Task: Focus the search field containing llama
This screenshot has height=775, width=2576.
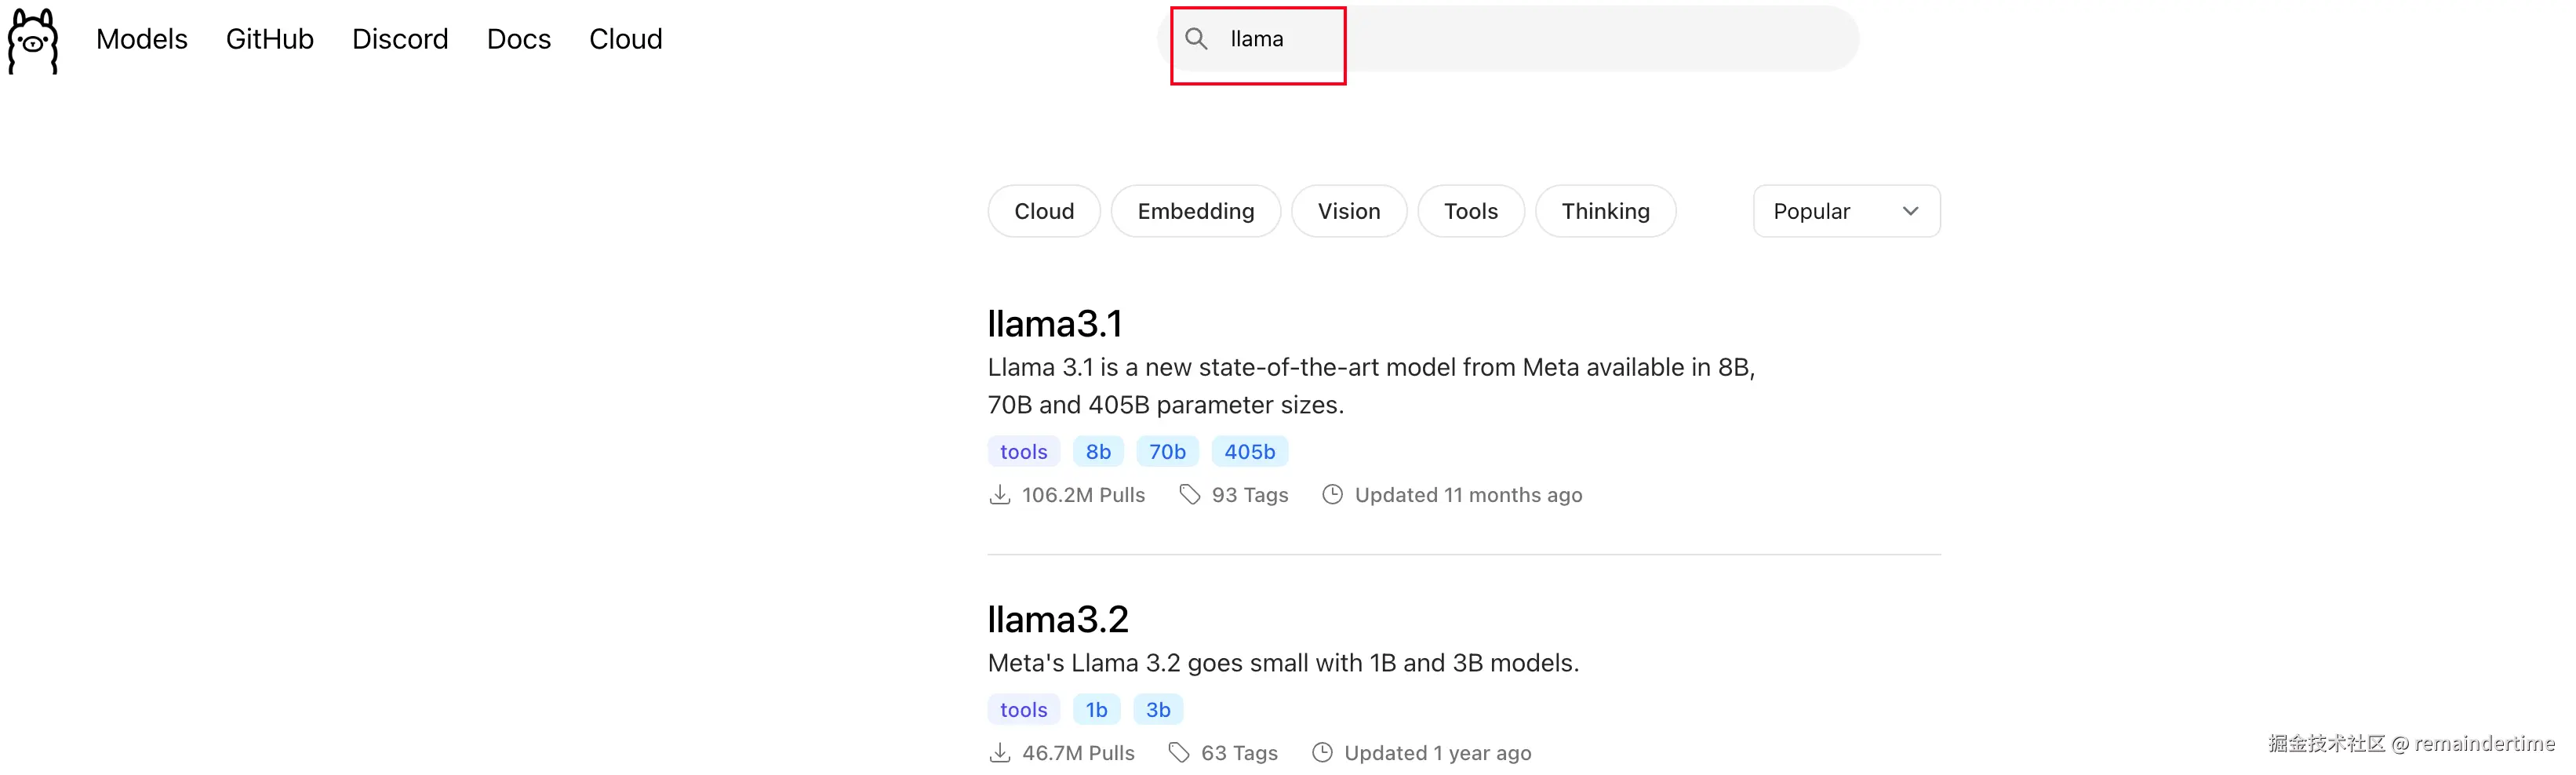Action: pyautogui.click(x=1509, y=39)
